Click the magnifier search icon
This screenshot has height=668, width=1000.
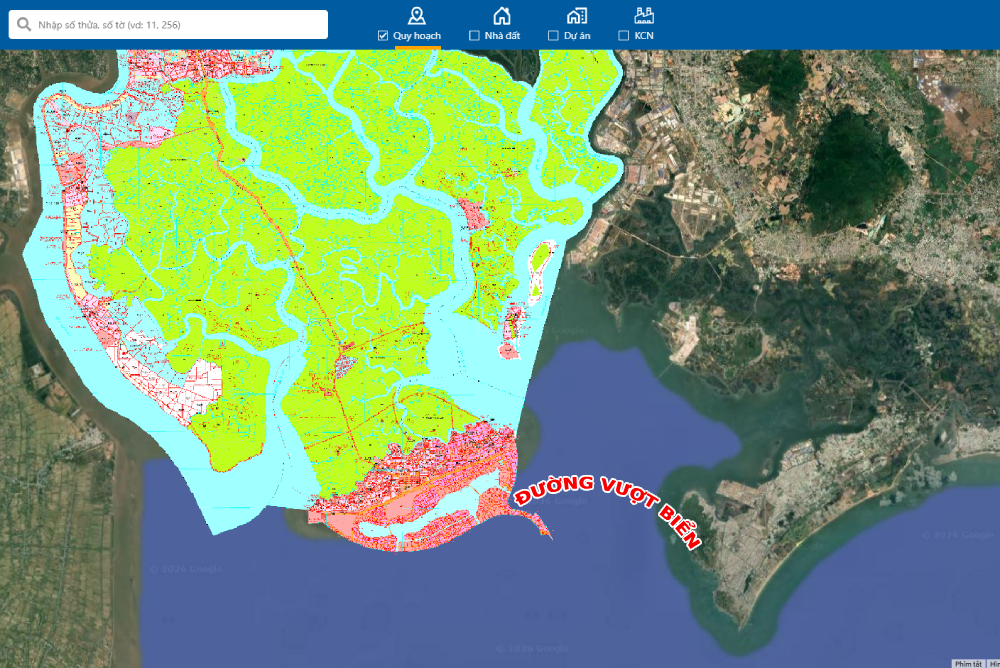(x=23, y=24)
